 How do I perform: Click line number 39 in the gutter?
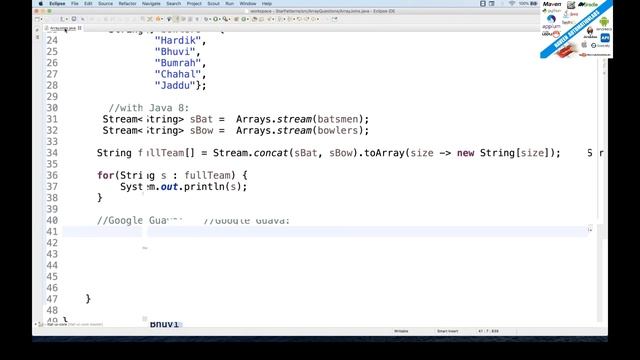point(52,209)
